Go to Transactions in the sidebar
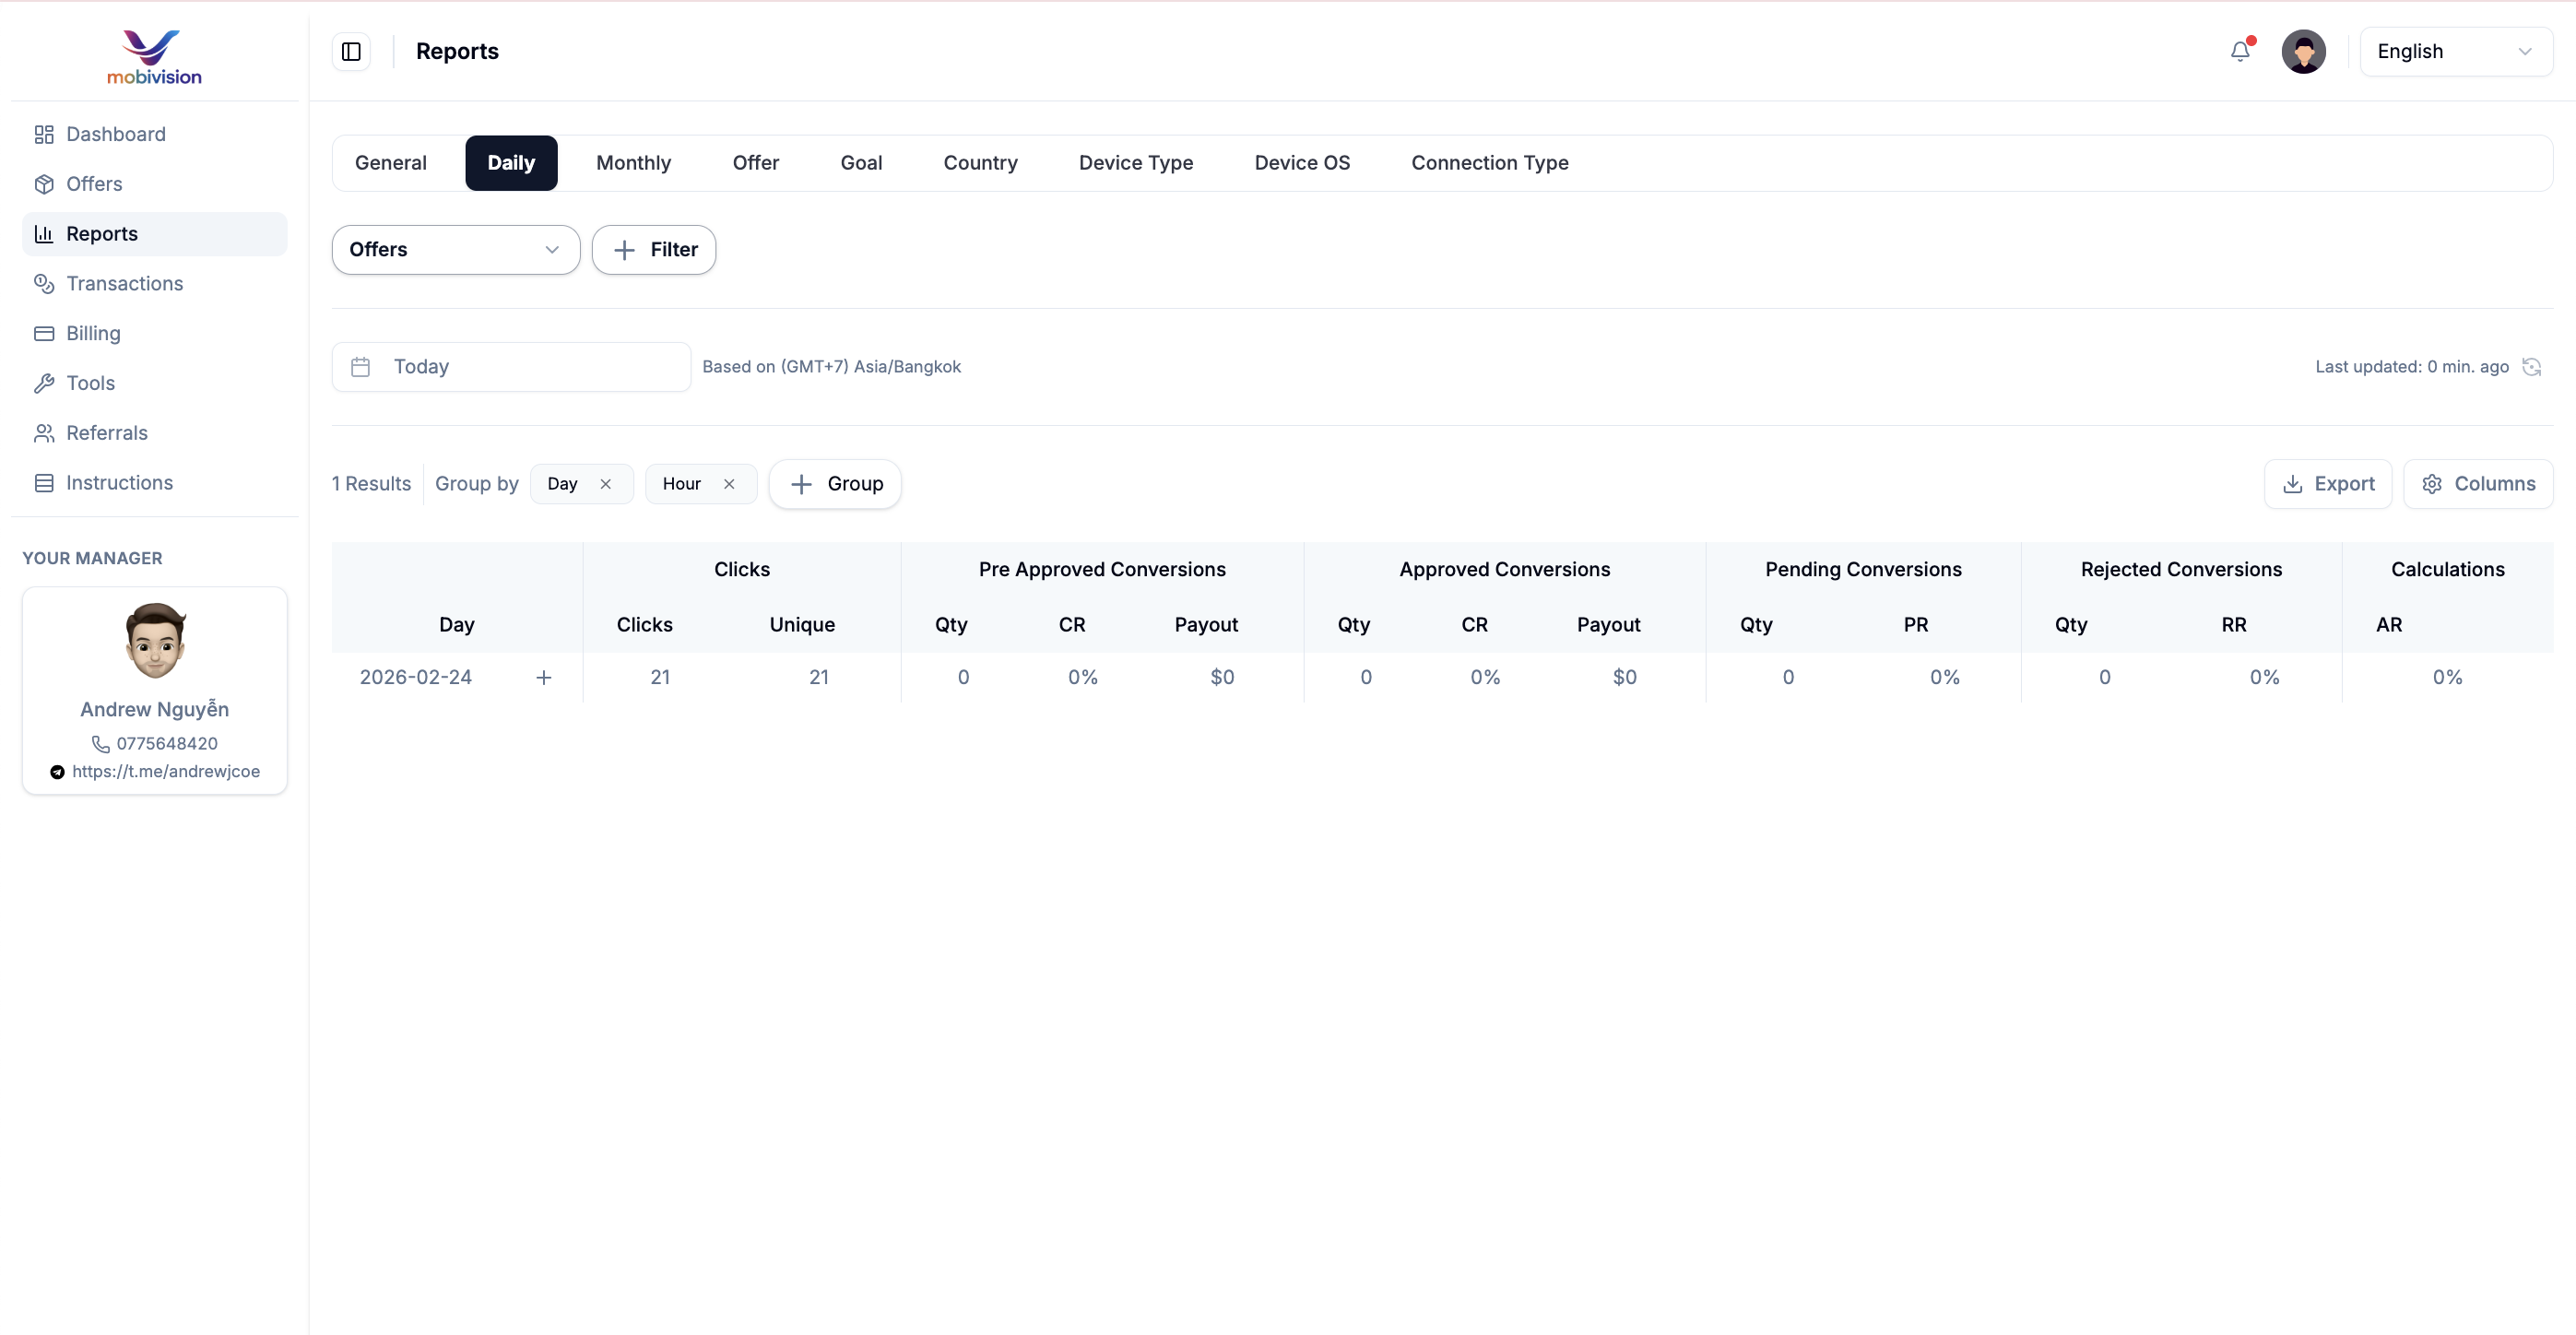The width and height of the screenshot is (2576, 1335). [x=124, y=283]
